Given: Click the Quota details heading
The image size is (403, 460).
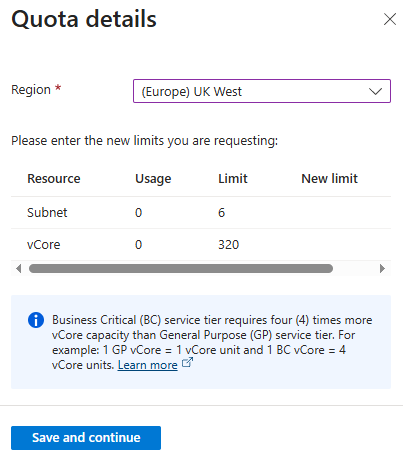Looking at the screenshot, I should [x=84, y=19].
